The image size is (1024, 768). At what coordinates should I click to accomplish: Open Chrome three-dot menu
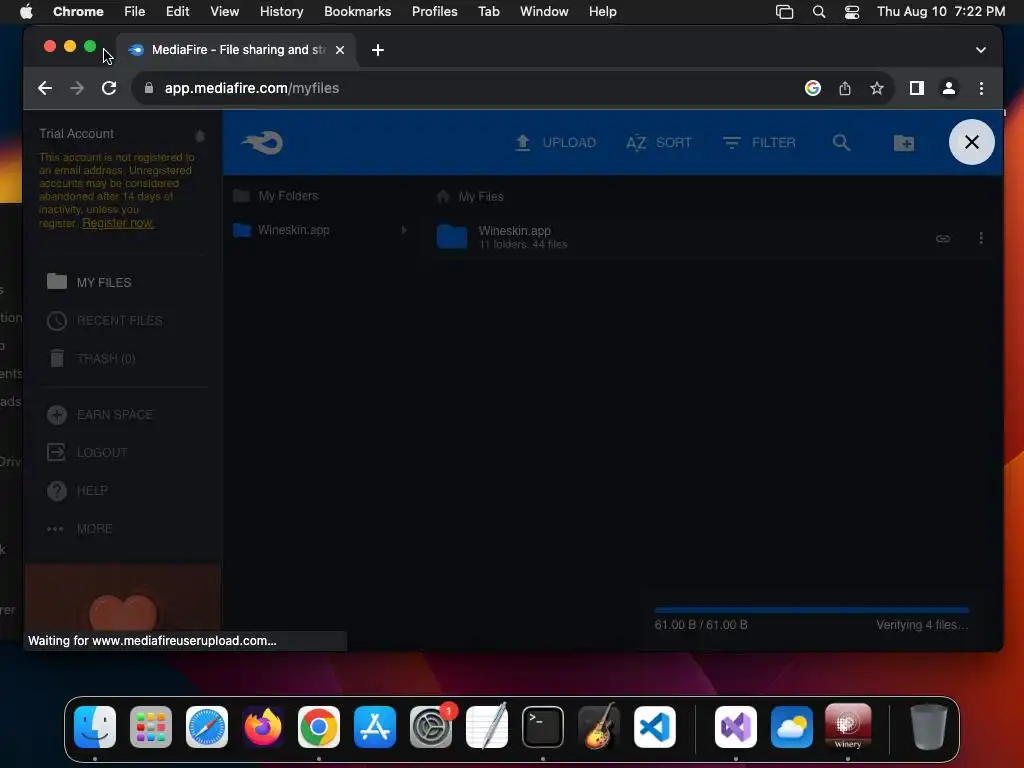coord(981,88)
